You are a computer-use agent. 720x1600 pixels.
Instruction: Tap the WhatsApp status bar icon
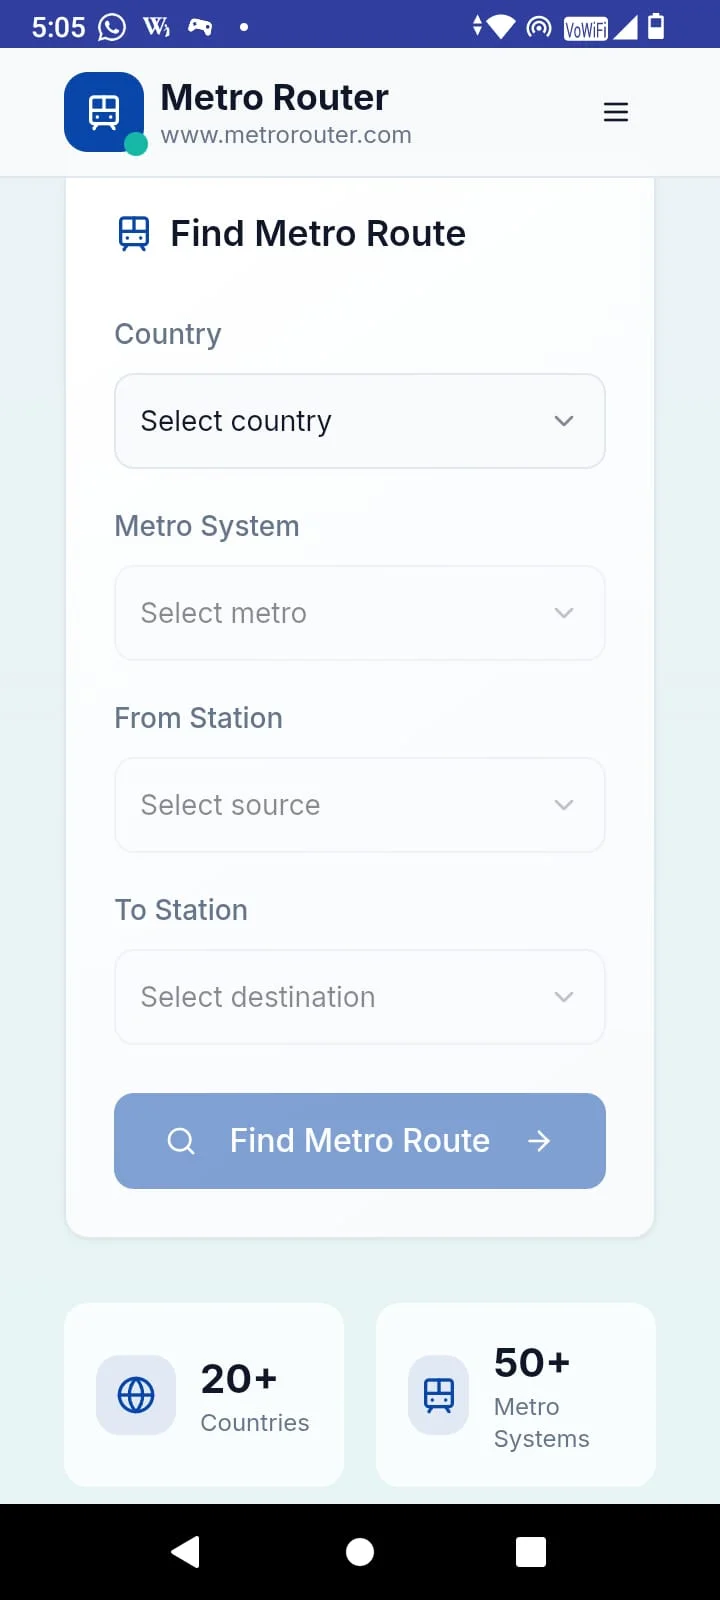pos(112,27)
